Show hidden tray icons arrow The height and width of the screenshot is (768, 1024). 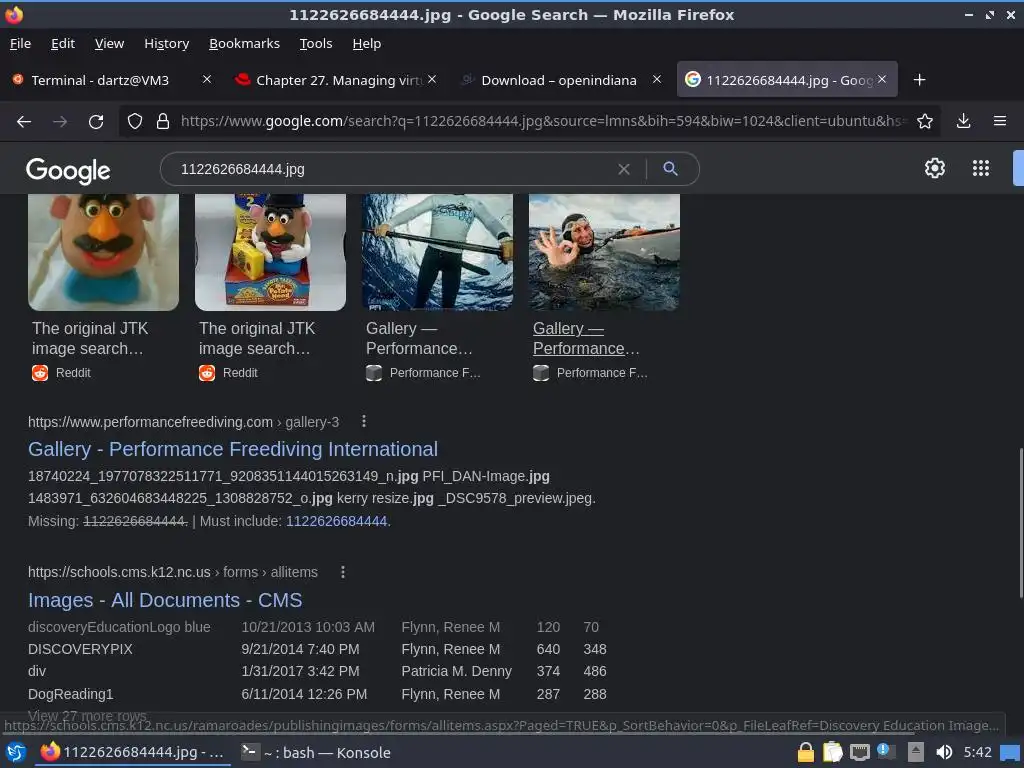coord(916,752)
